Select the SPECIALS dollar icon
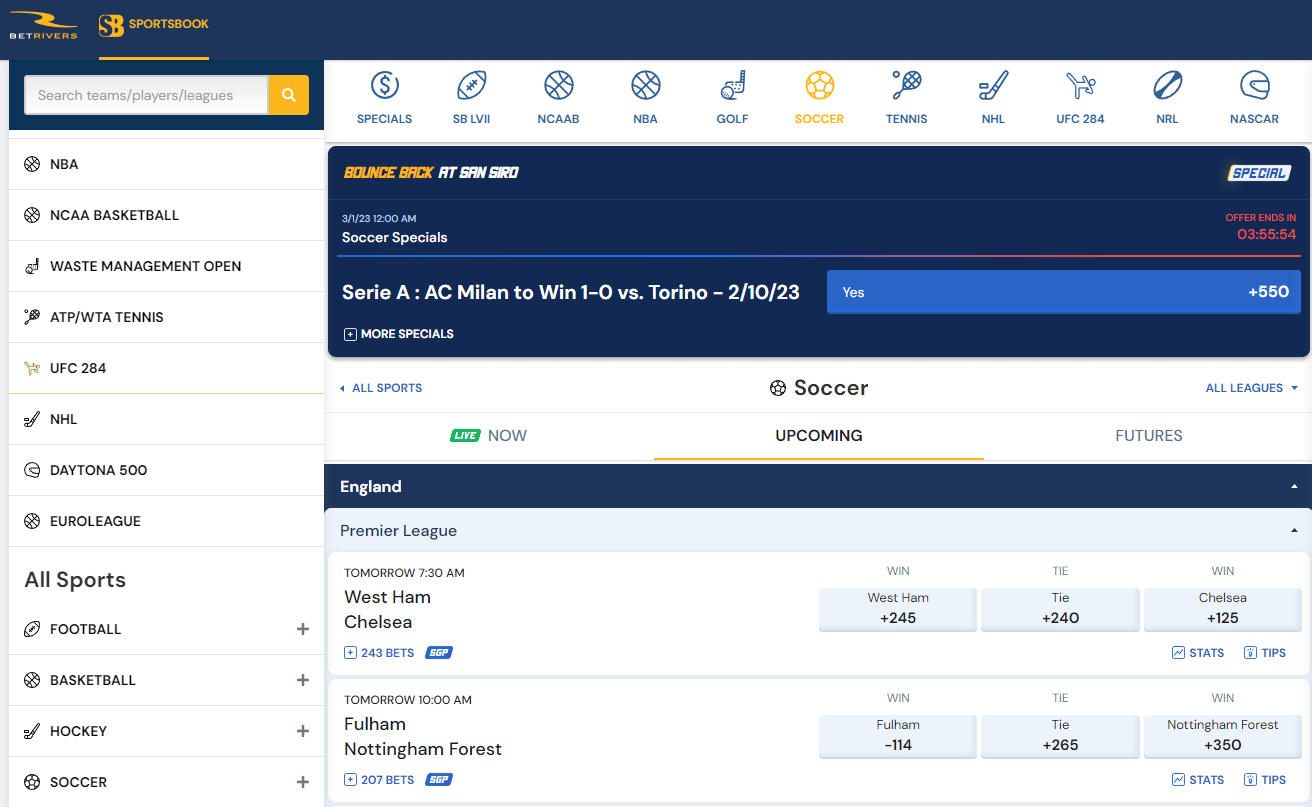Screen dimensions: 1312x807 (384, 97)
